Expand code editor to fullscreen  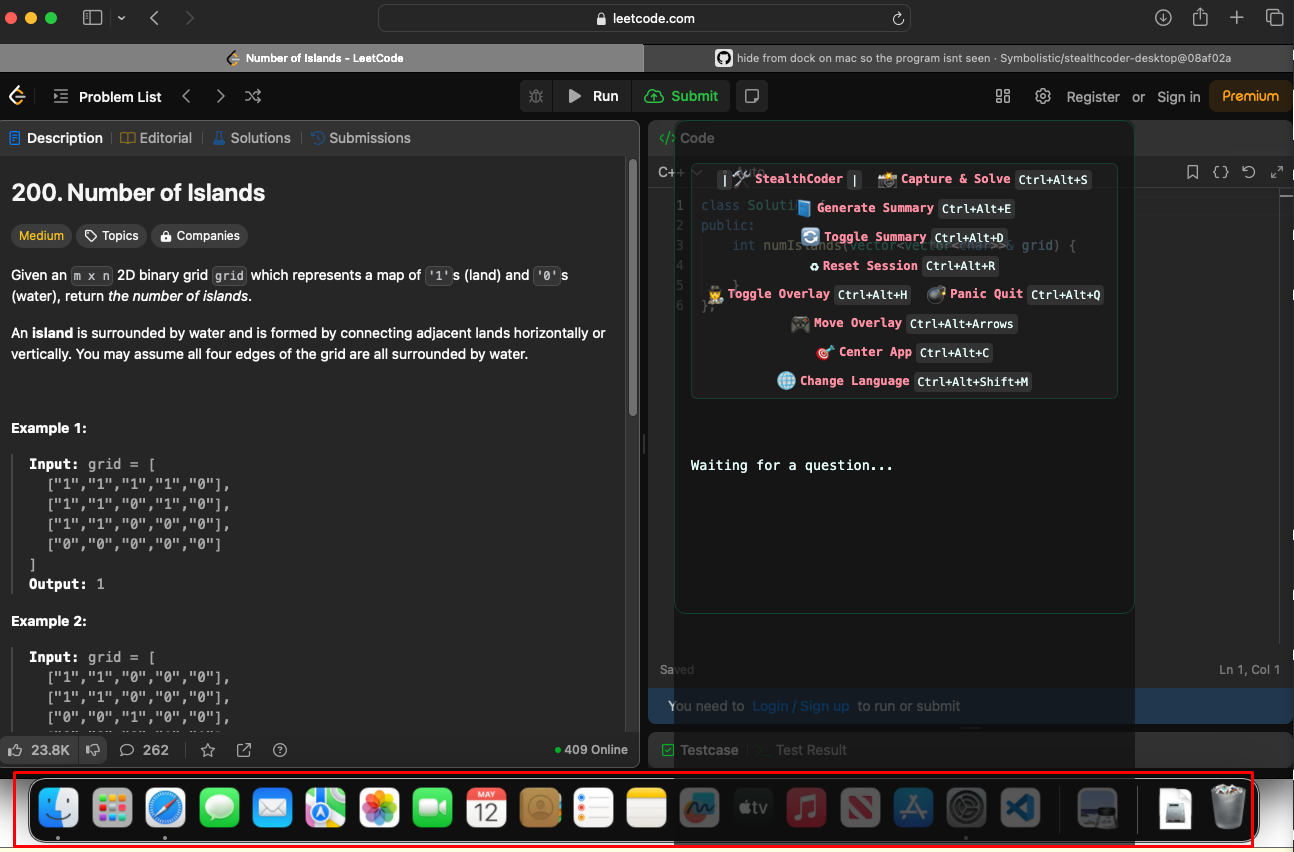1276,172
